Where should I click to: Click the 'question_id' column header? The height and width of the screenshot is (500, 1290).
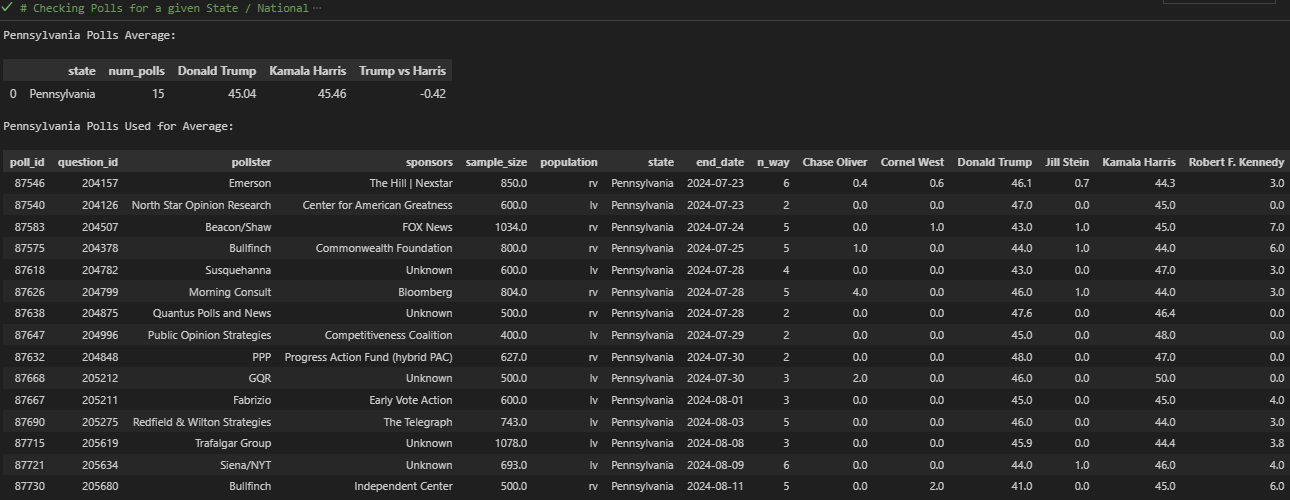(x=88, y=162)
